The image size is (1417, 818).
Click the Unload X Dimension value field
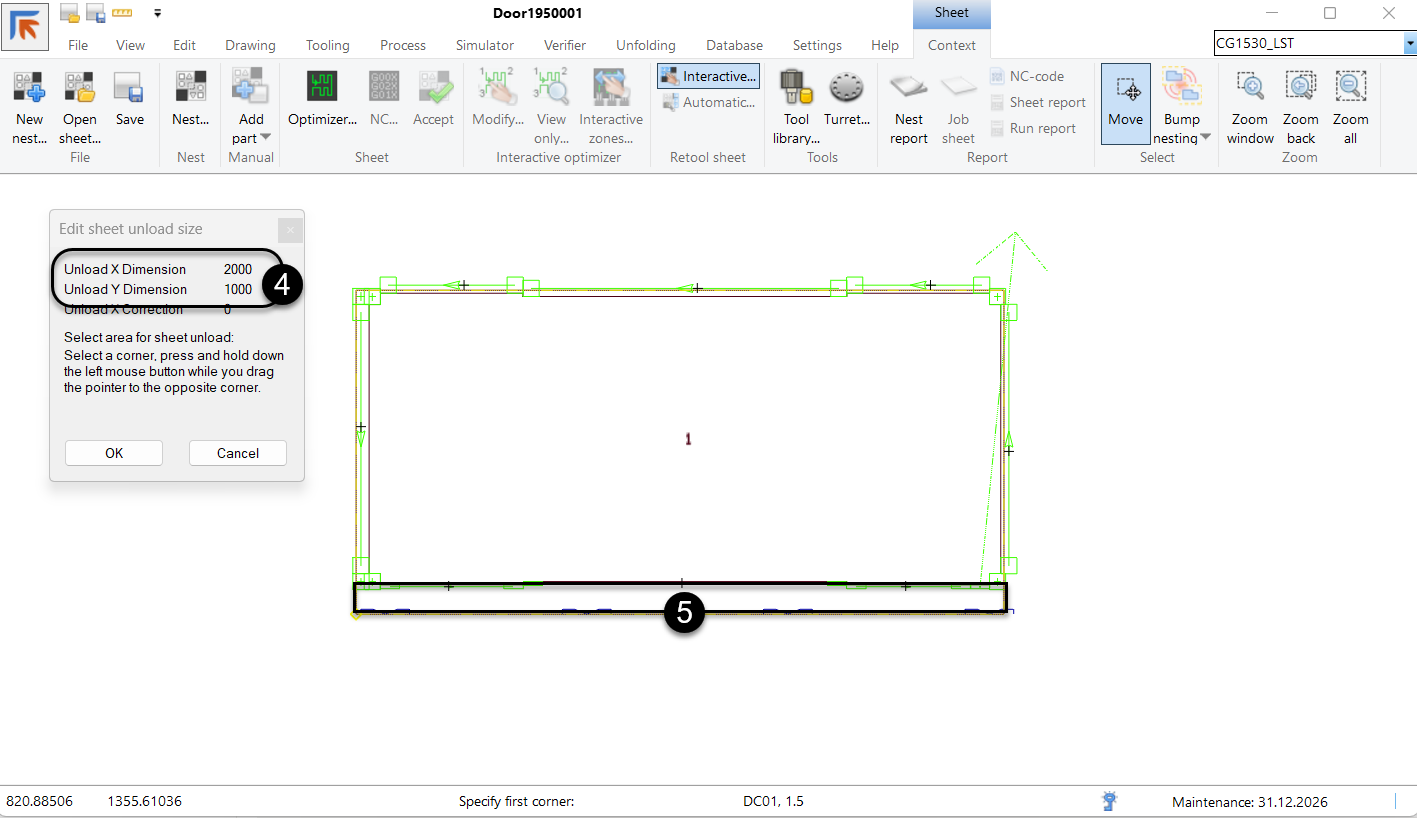point(238,269)
